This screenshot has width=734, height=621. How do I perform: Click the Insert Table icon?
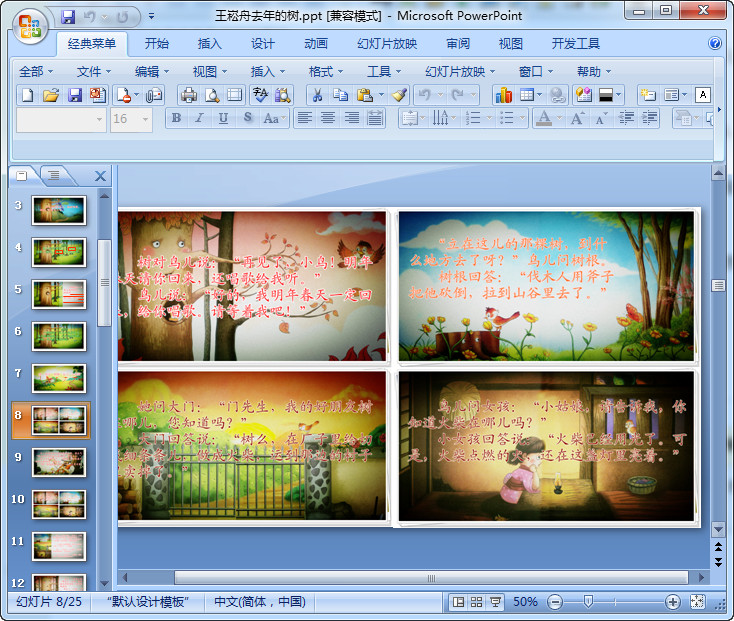(x=527, y=95)
